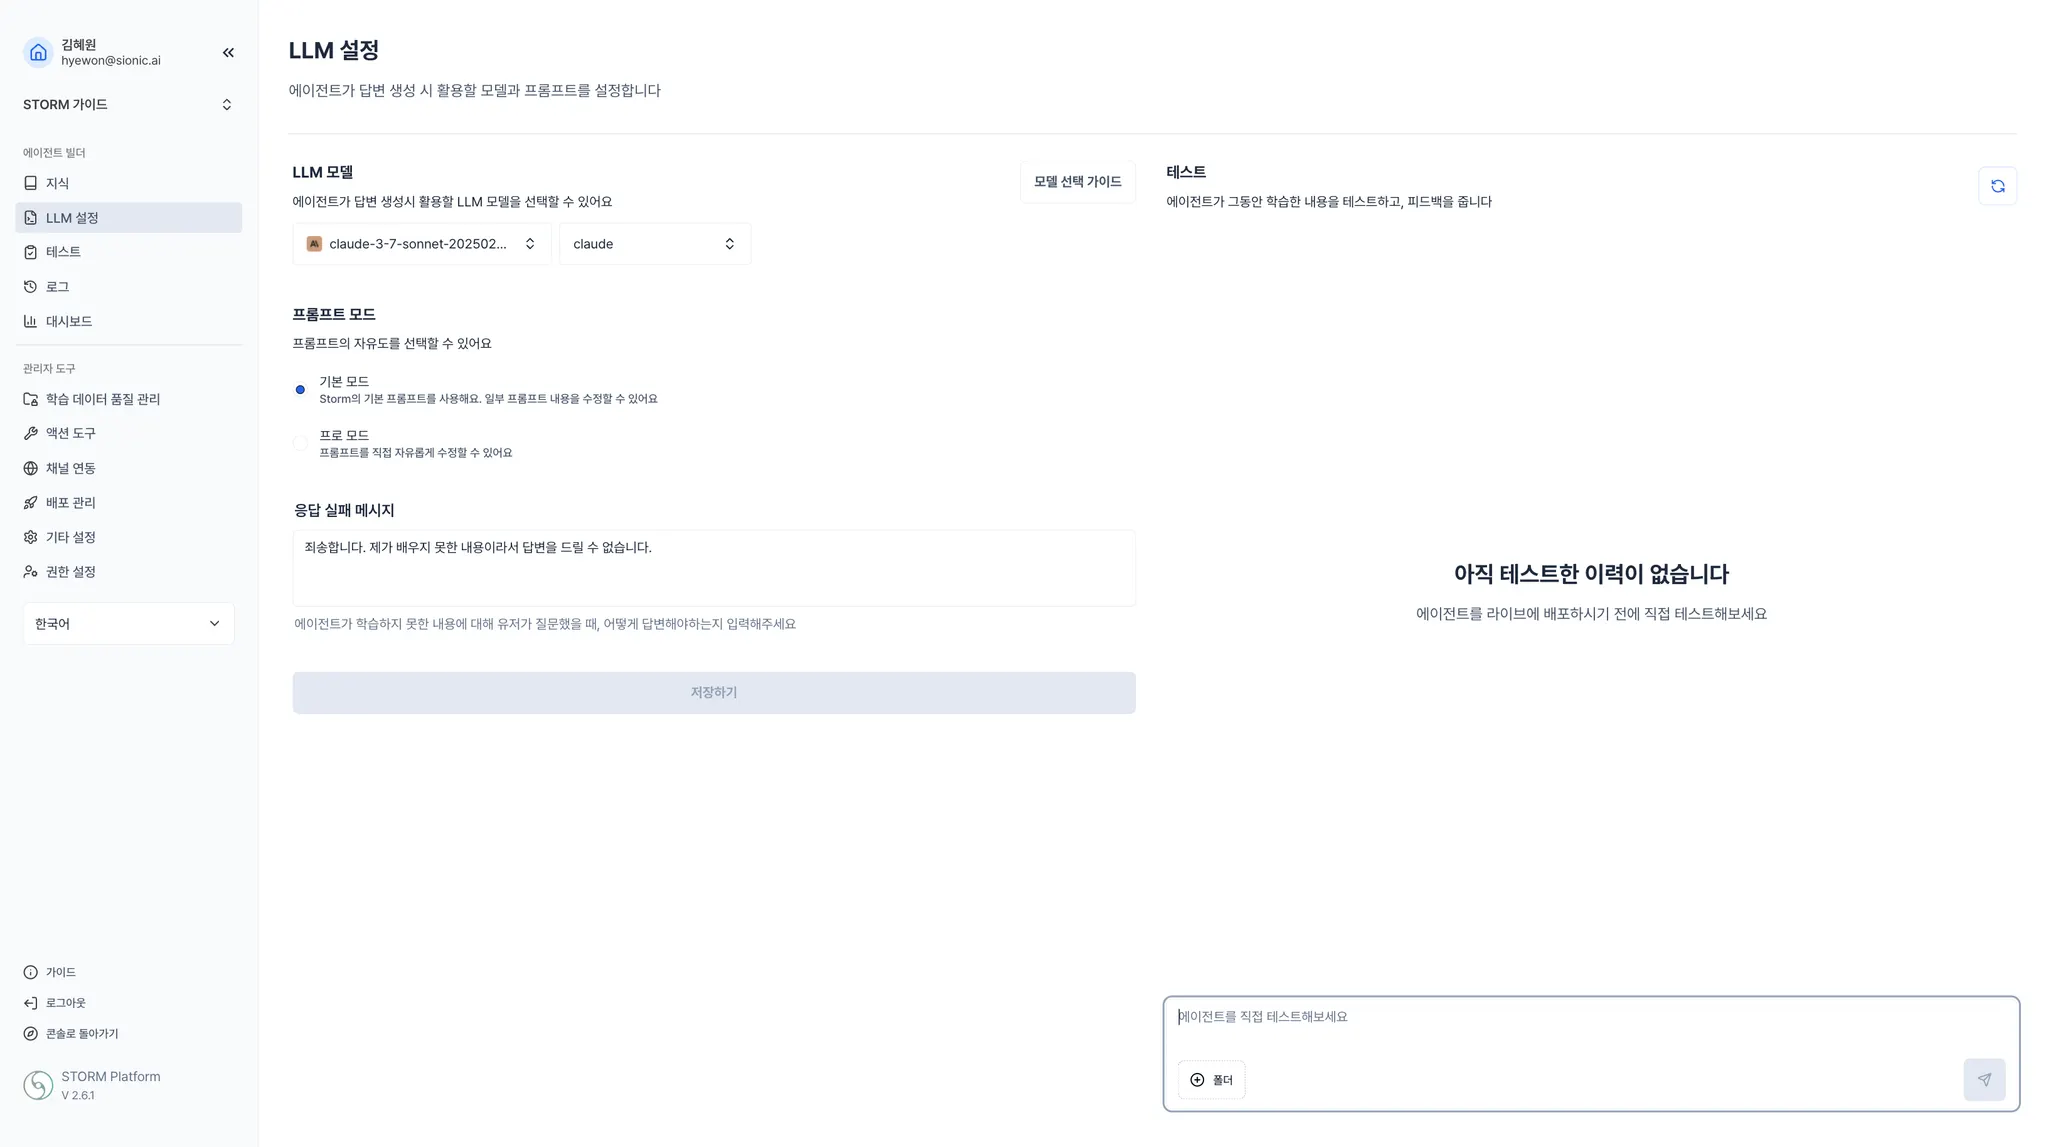
Task: Click the home icon beside 김혜원
Action: pos(38,52)
